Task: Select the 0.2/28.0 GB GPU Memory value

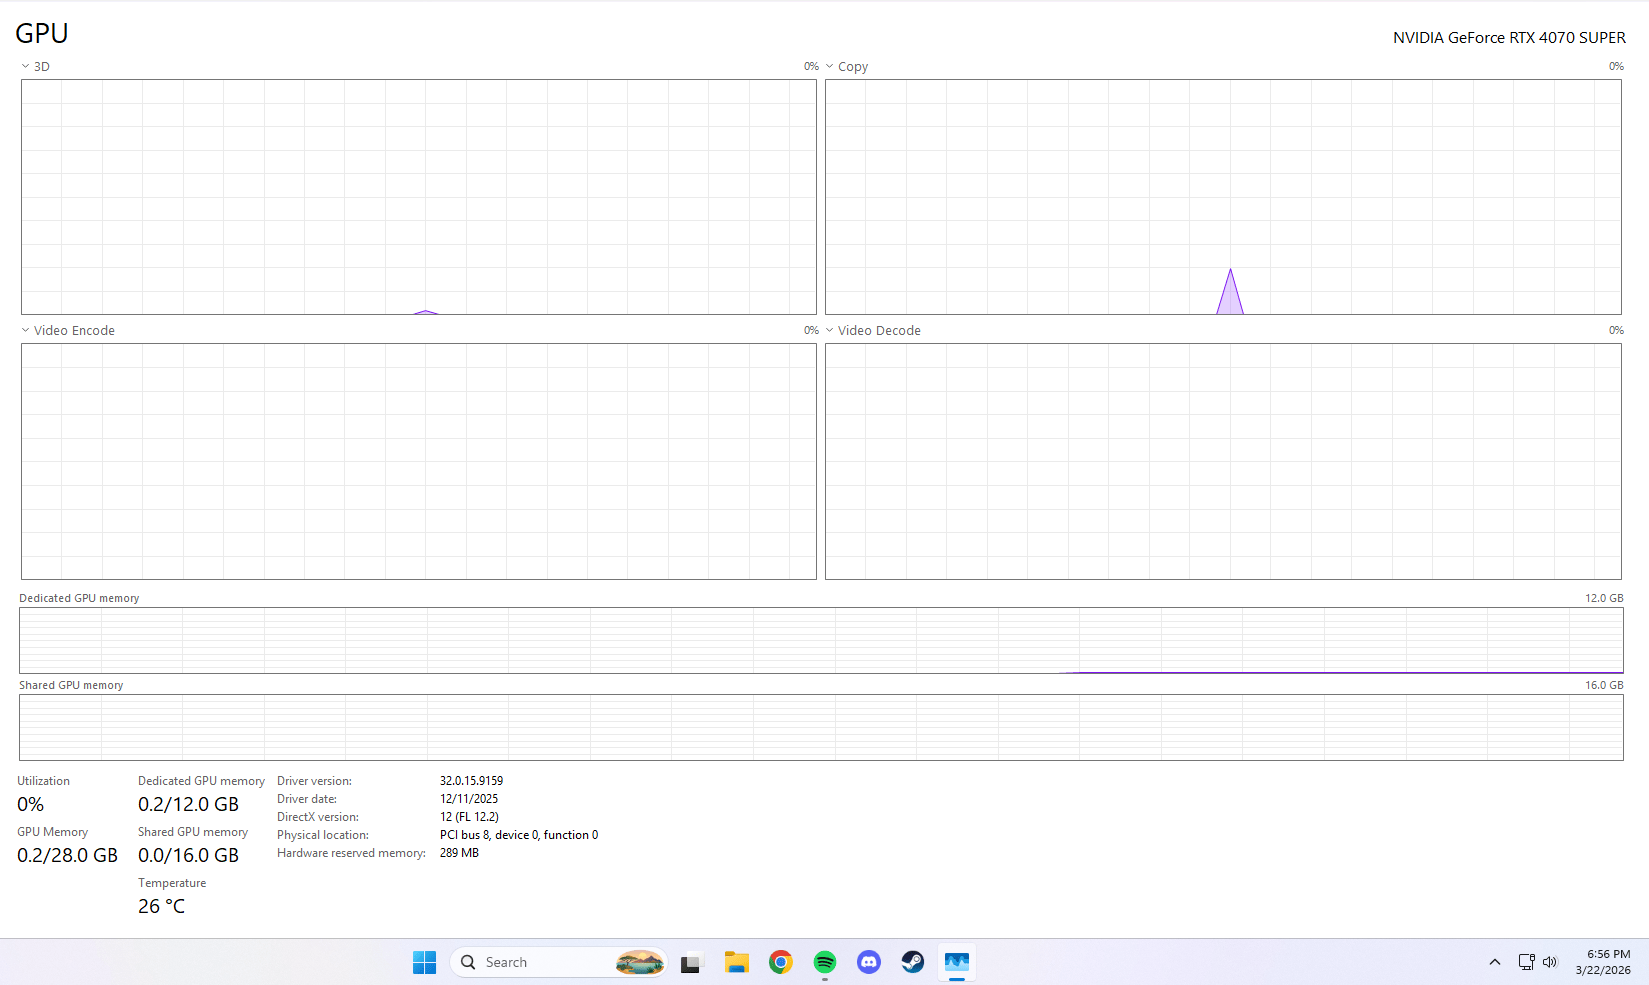Action: coord(68,855)
